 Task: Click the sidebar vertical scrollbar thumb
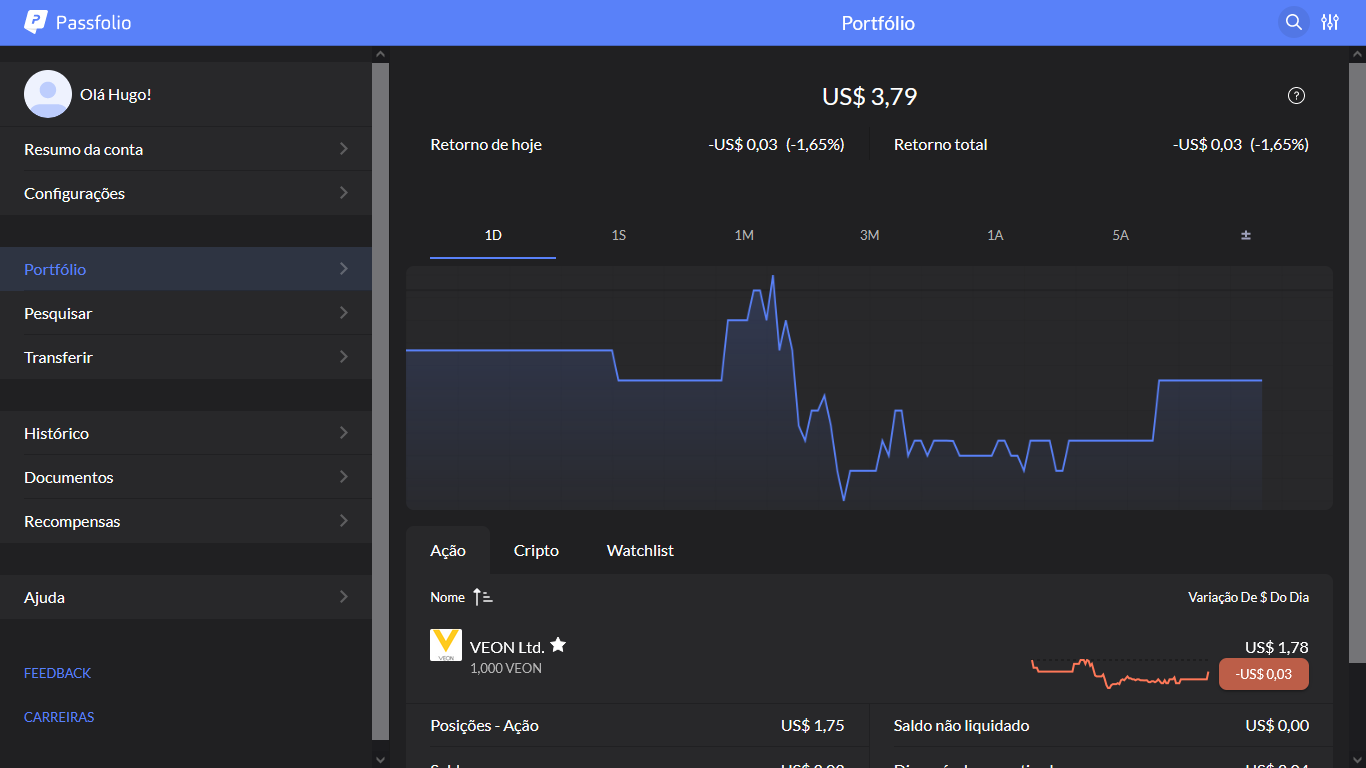pos(380,400)
